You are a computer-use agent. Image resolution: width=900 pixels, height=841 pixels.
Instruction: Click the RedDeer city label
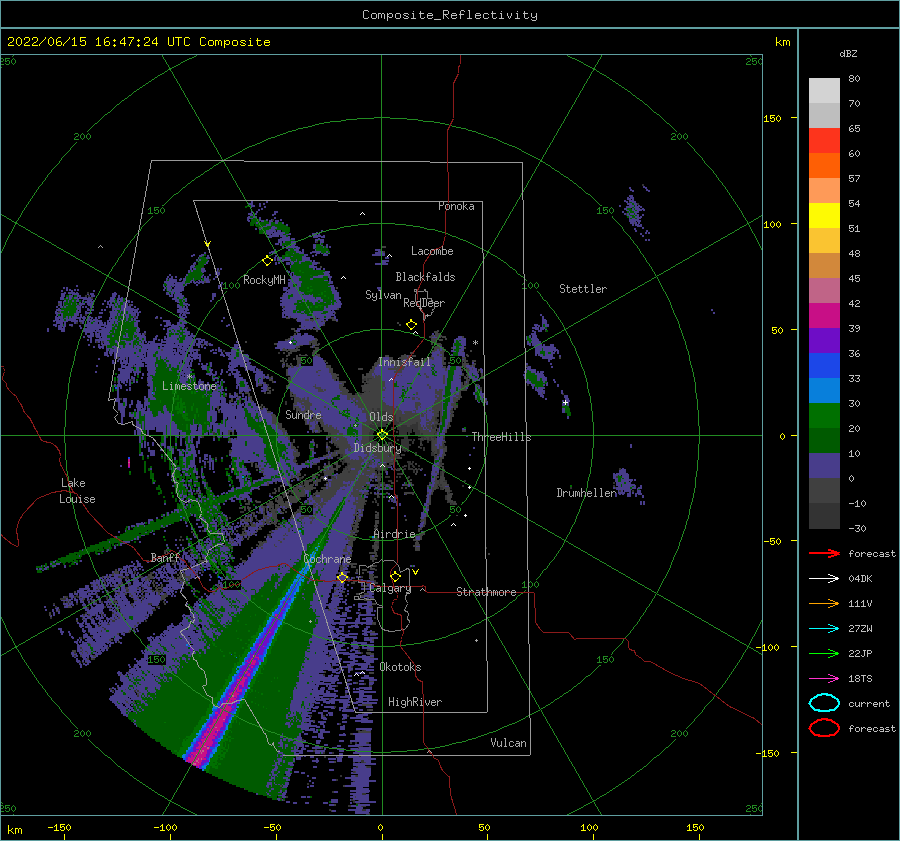[424, 303]
